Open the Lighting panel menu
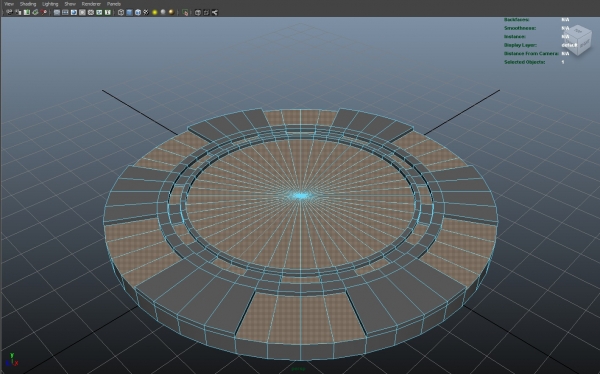This screenshot has width=600, height=374. (x=50, y=4)
